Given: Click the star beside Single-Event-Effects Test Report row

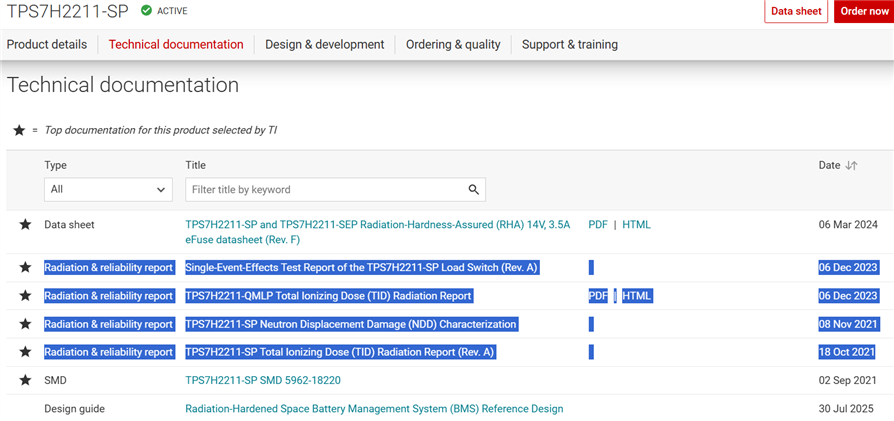Looking at the screenshot, I should coord(25,267).
